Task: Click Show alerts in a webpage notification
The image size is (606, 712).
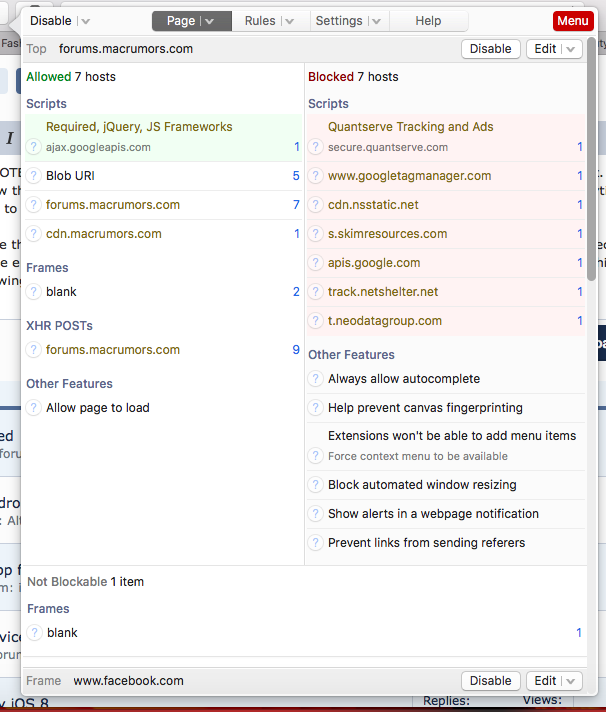Action: tap(446, 514)
